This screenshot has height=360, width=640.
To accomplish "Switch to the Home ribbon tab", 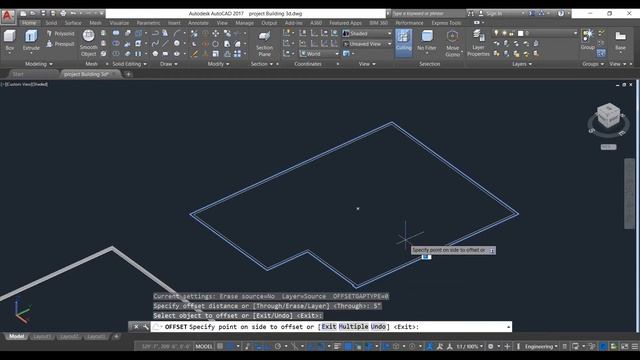I will coord(29,23).
